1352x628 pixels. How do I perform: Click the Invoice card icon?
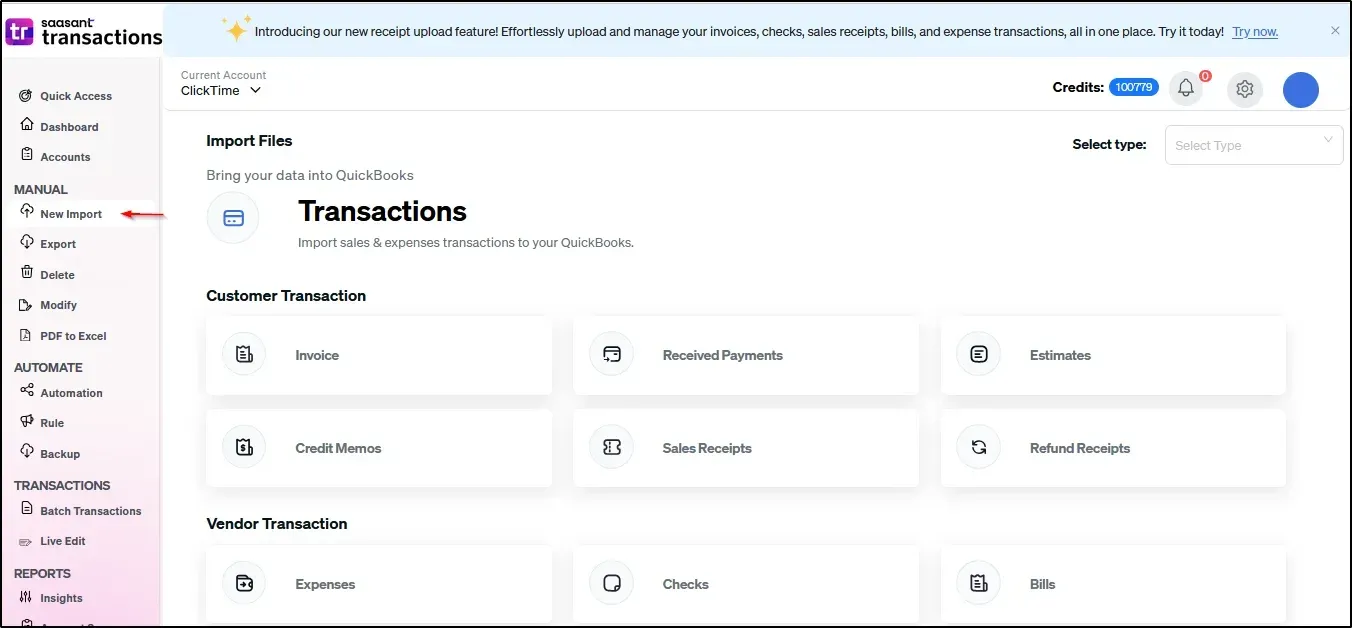point(244,355)
